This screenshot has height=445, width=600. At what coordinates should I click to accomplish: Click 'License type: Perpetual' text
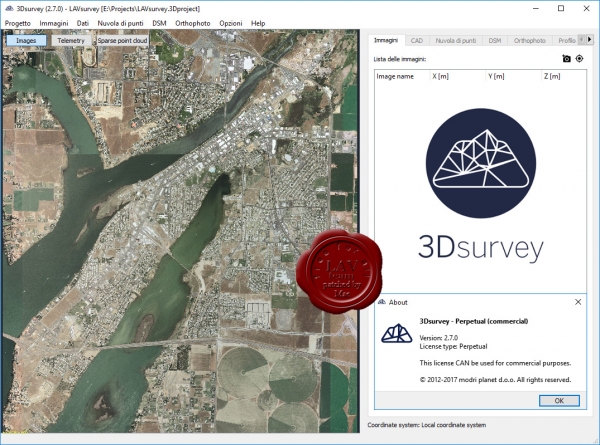tap(453, 346)
